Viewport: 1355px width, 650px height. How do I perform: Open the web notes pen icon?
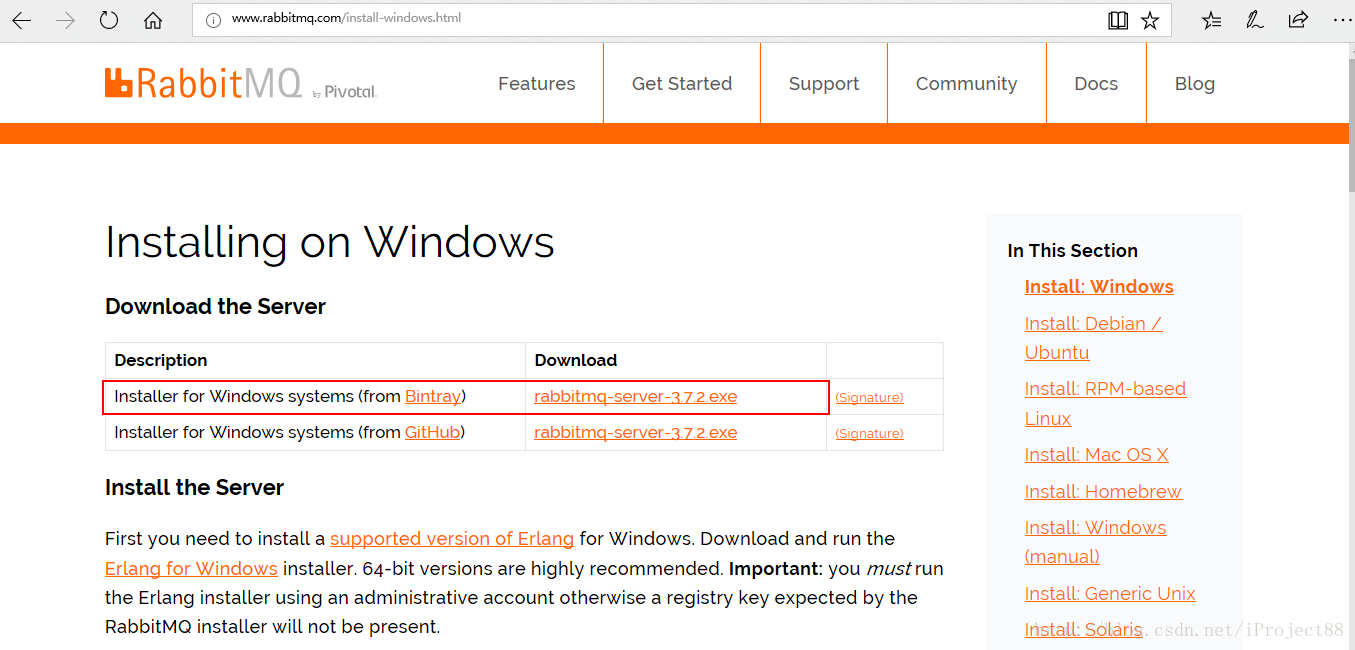click(x=1255, y=20)
